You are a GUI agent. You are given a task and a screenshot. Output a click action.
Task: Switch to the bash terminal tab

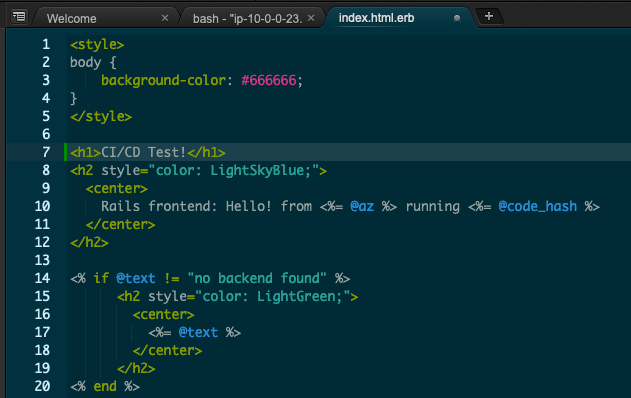247,19
